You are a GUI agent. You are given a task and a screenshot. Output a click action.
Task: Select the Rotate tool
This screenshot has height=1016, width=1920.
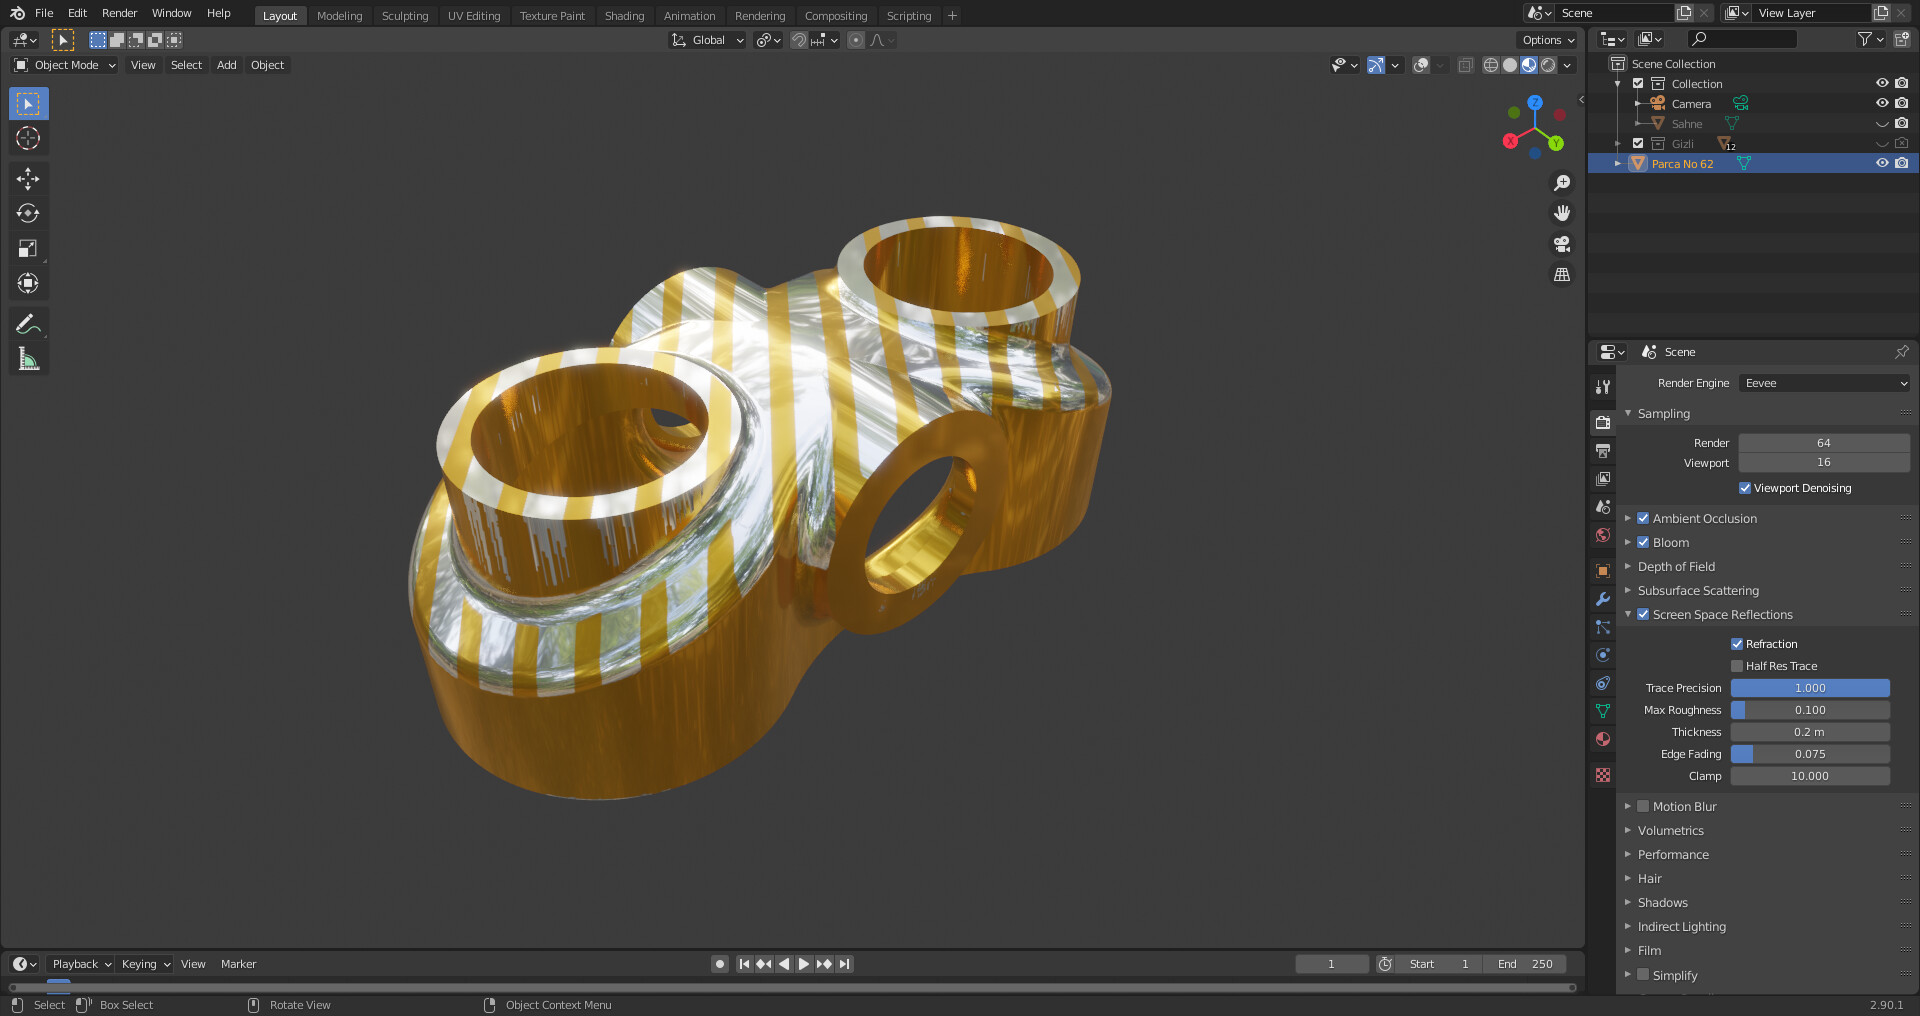28,214
